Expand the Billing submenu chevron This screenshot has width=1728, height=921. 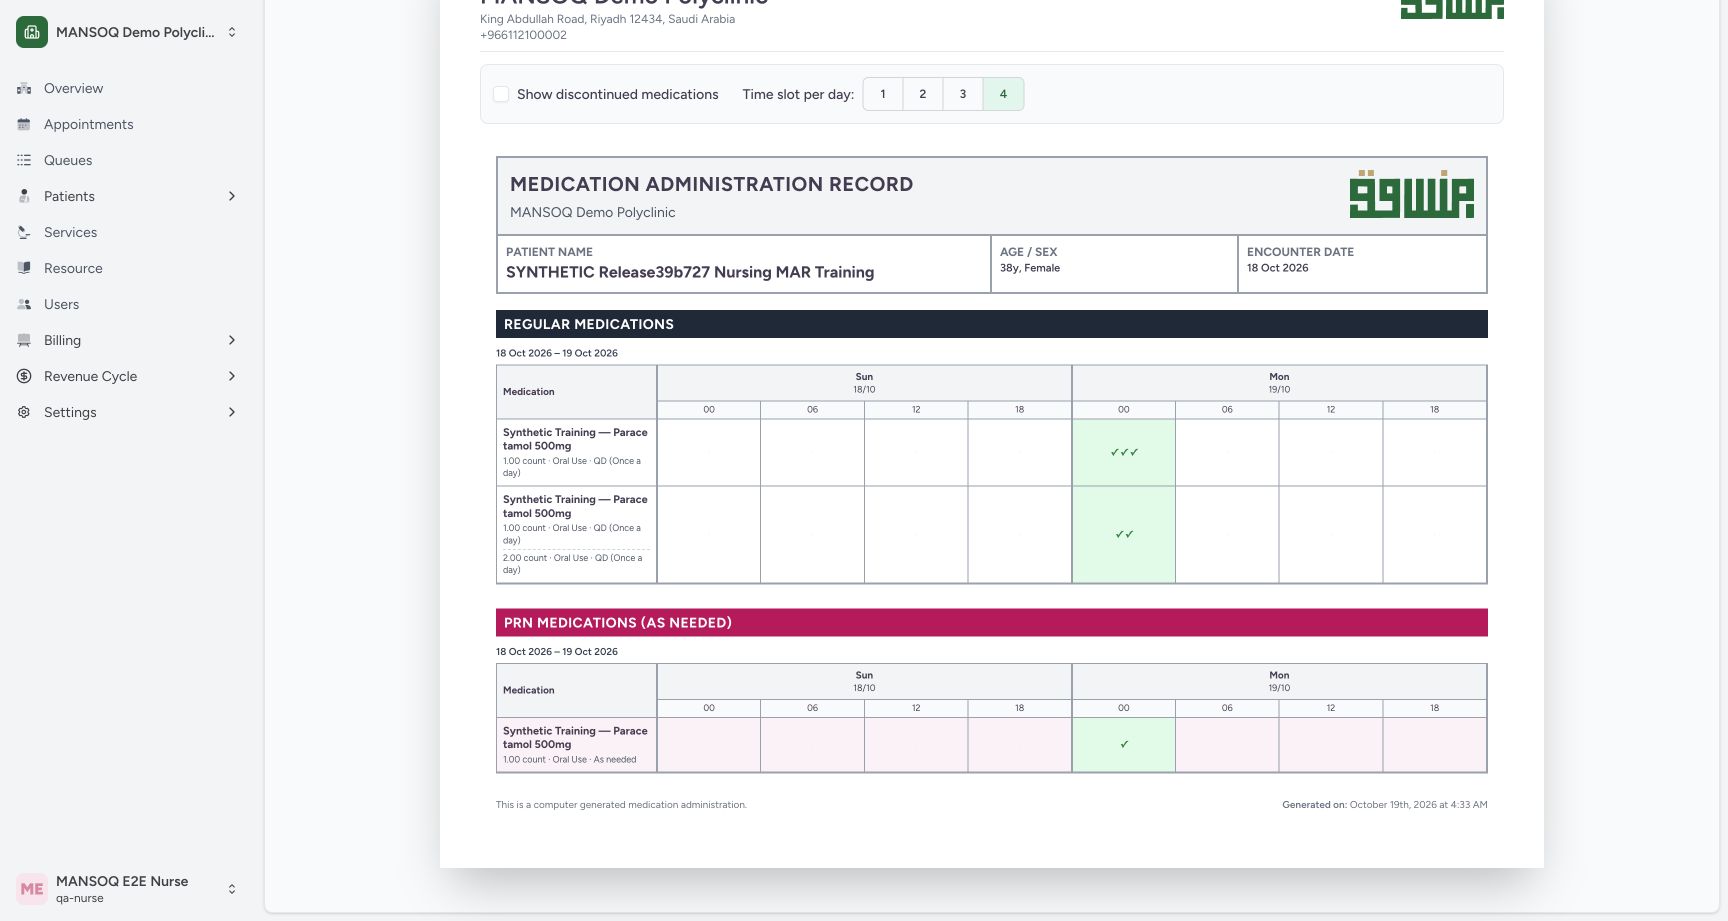[x=232, y=340]
